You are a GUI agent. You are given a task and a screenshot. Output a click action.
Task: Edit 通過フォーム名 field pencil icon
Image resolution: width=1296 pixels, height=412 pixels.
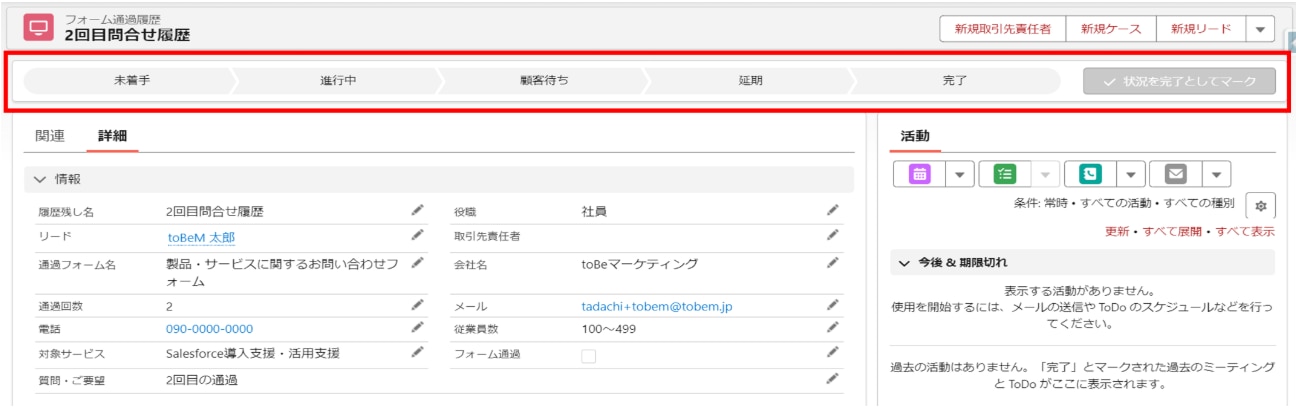[417, 264]
